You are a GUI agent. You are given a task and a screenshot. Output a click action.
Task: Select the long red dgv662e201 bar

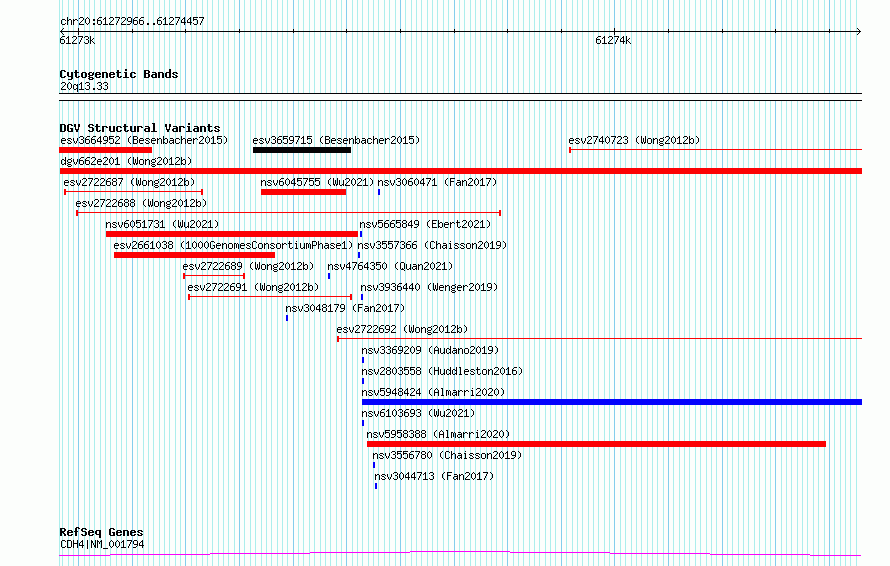coord(460,171)
